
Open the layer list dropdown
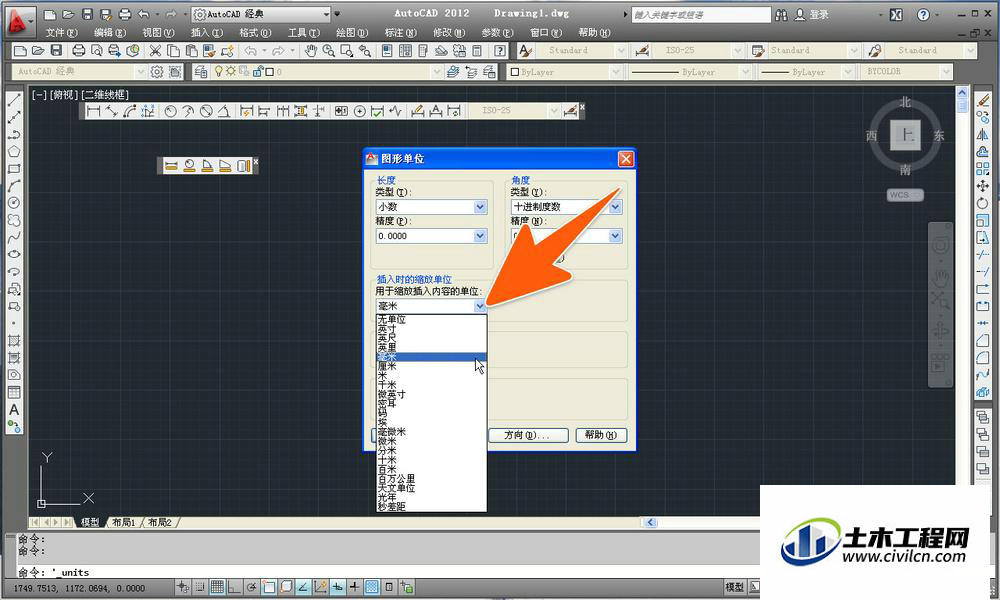[436, 72]
